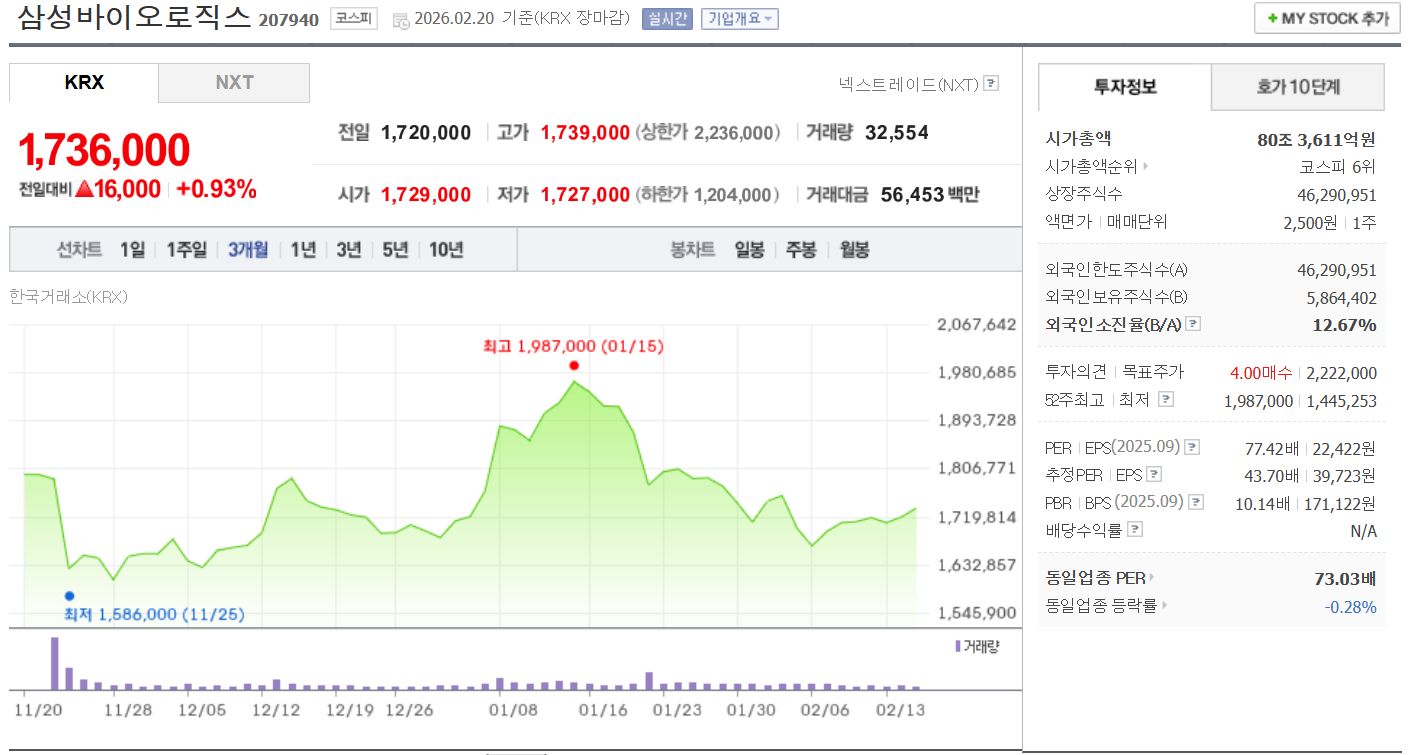Click 넥스트레이드(NXT) link
Viewport: 1411px width, 755px height.
pos(908,84)
